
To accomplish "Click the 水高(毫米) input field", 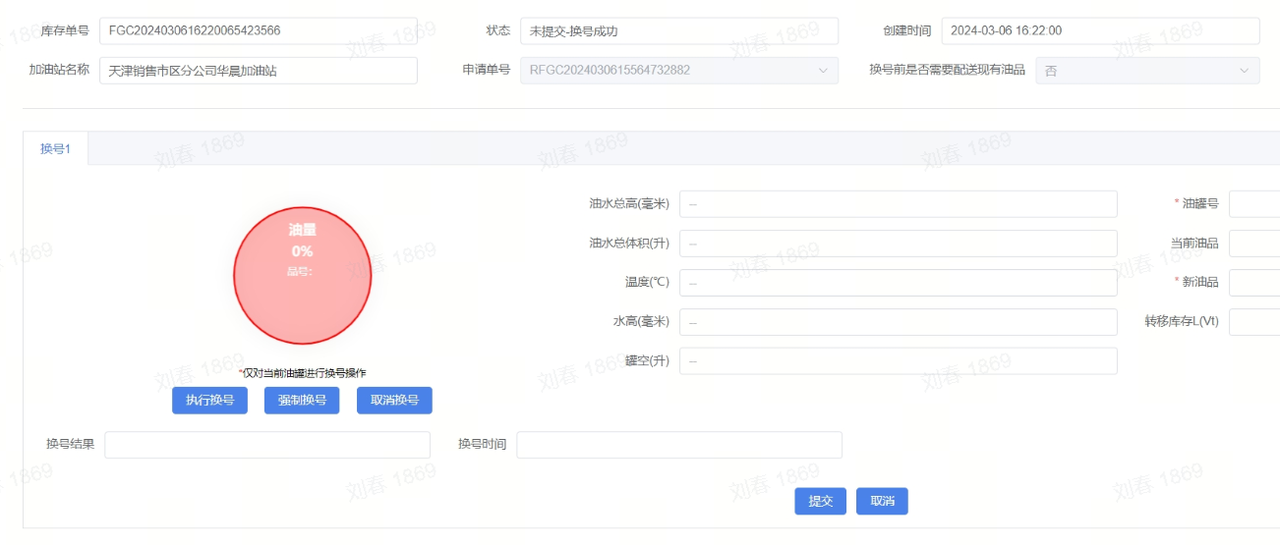I will point(897,322).
